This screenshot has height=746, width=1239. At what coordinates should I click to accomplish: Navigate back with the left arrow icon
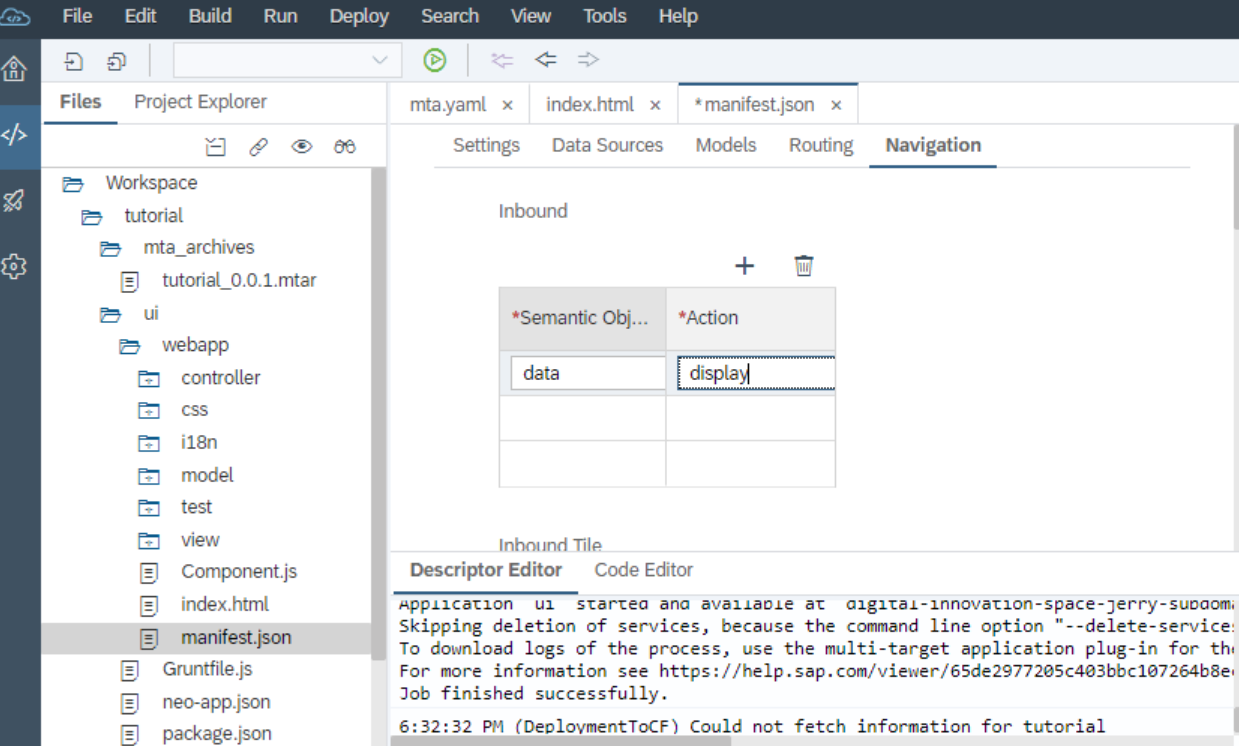click(545, 60)
